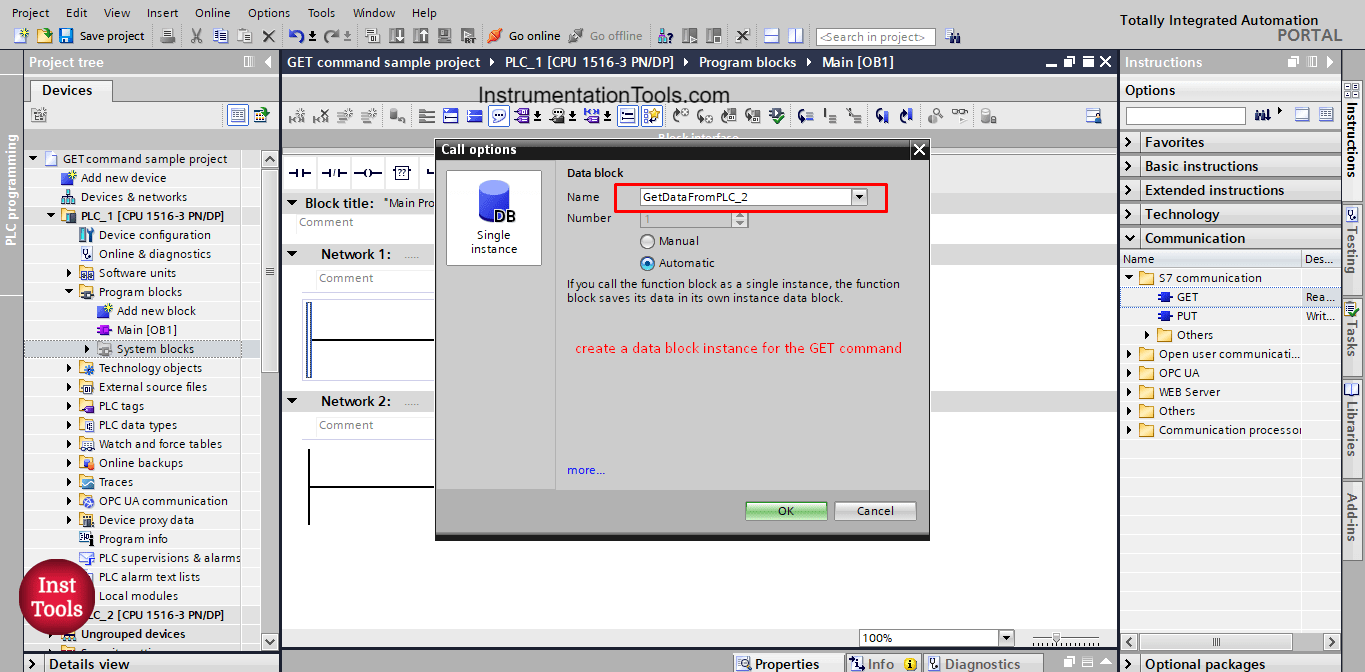Expand the PLC tags tree node
Screen dimensions: 1365x672
click(x=69, y=406)
